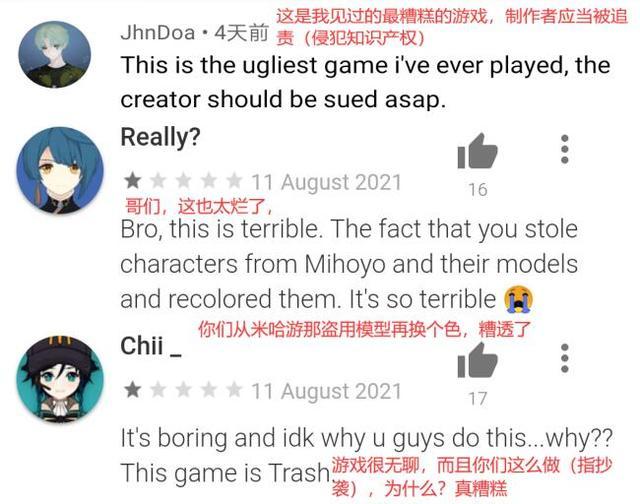Open JhnDoa's profile avatar

tap(54, 55)
